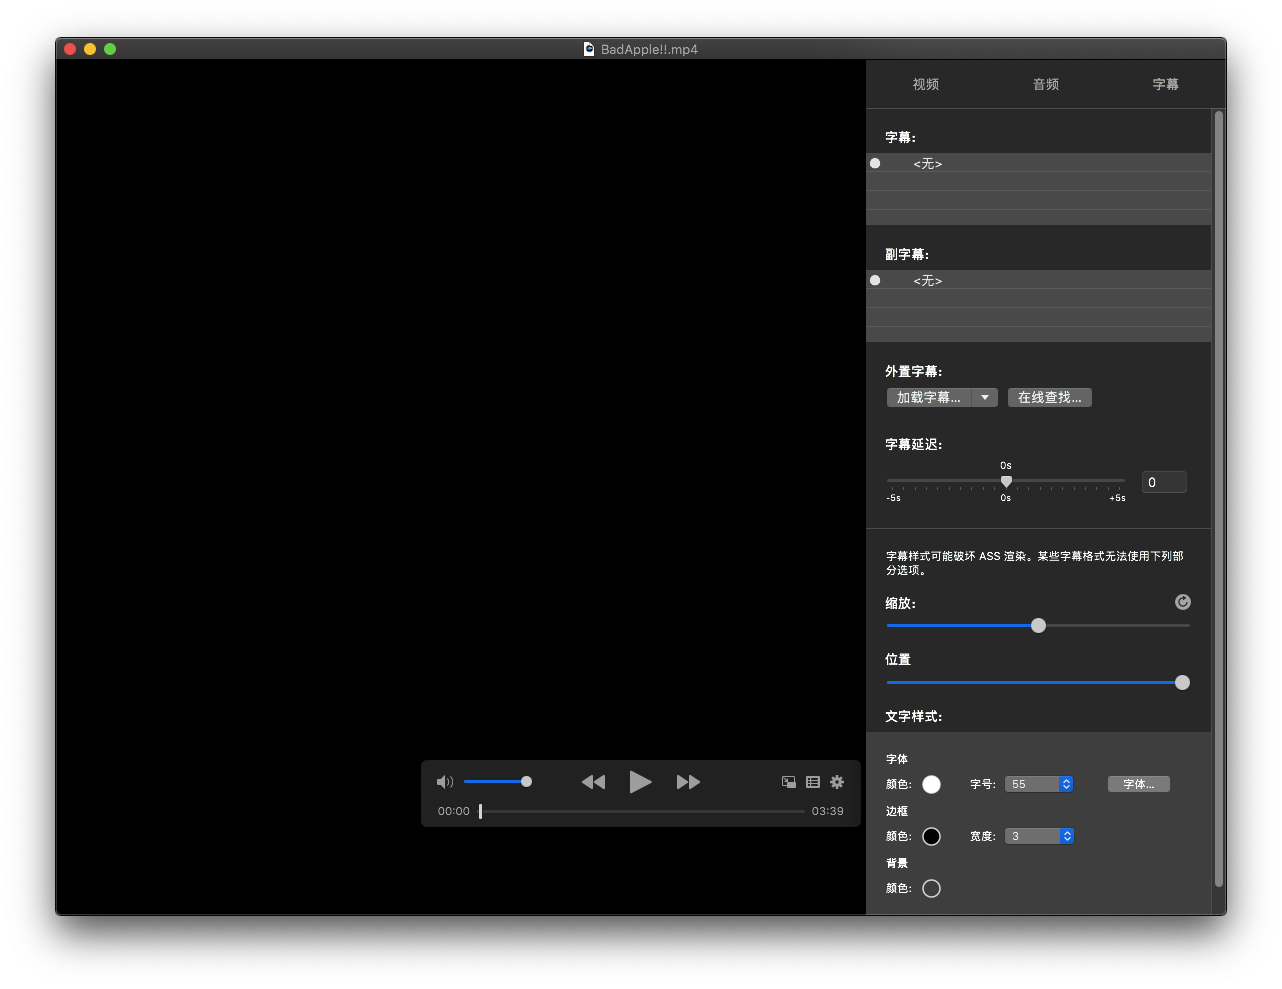Click the 字幕延迟 value input field

(x=1164, y=482)
